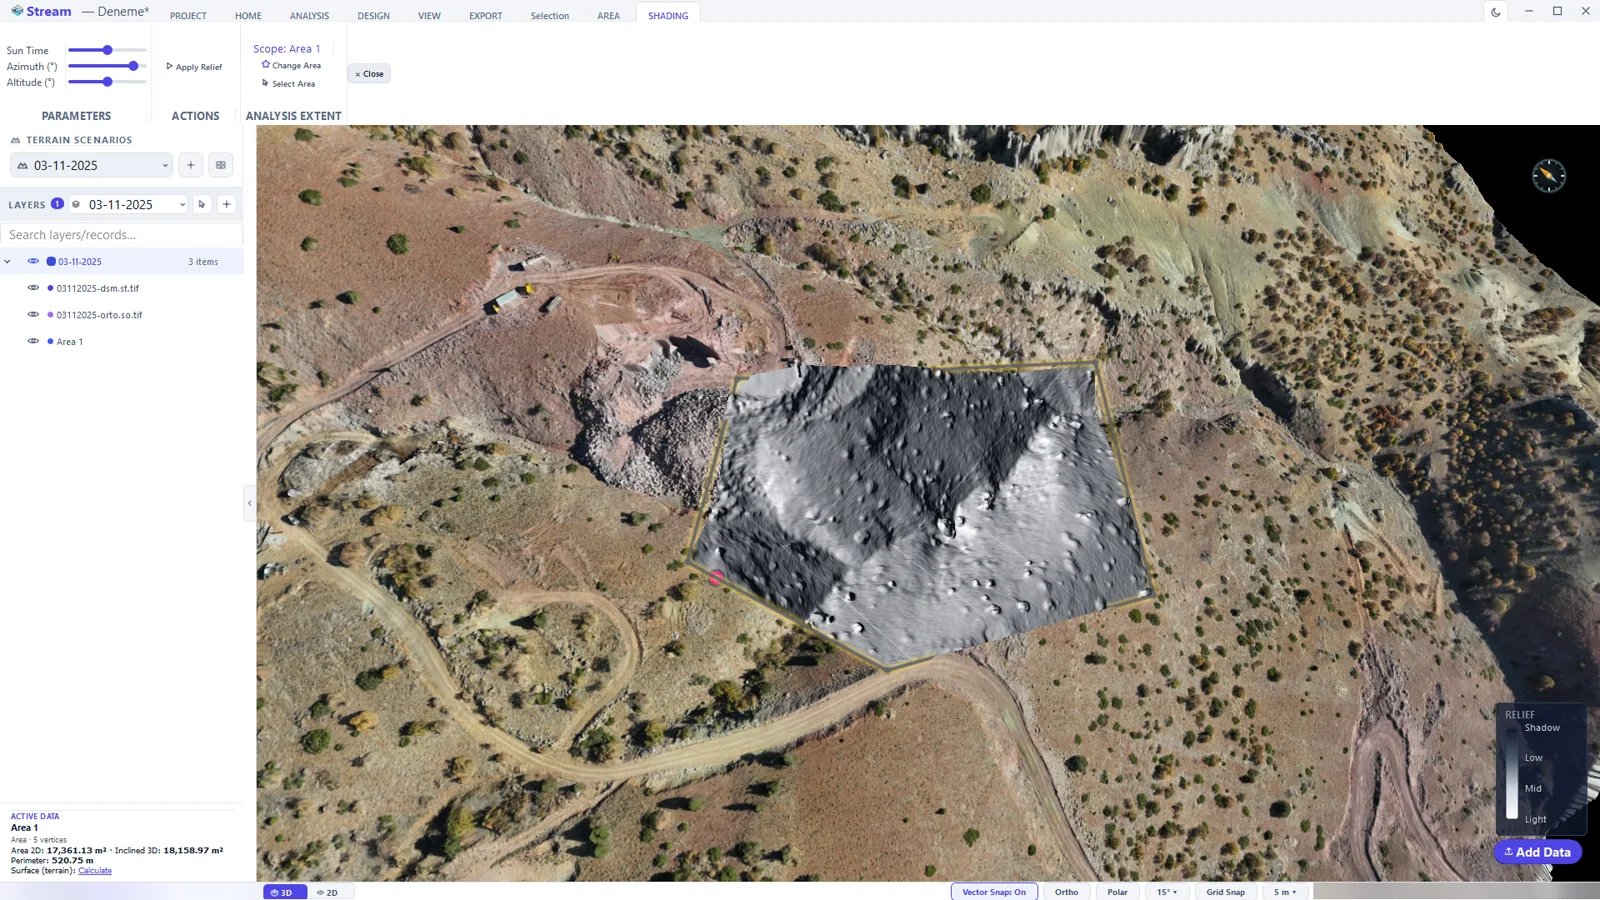1600x900 pixels.
Task: Enable Ortho mode
Action: 1066,892
